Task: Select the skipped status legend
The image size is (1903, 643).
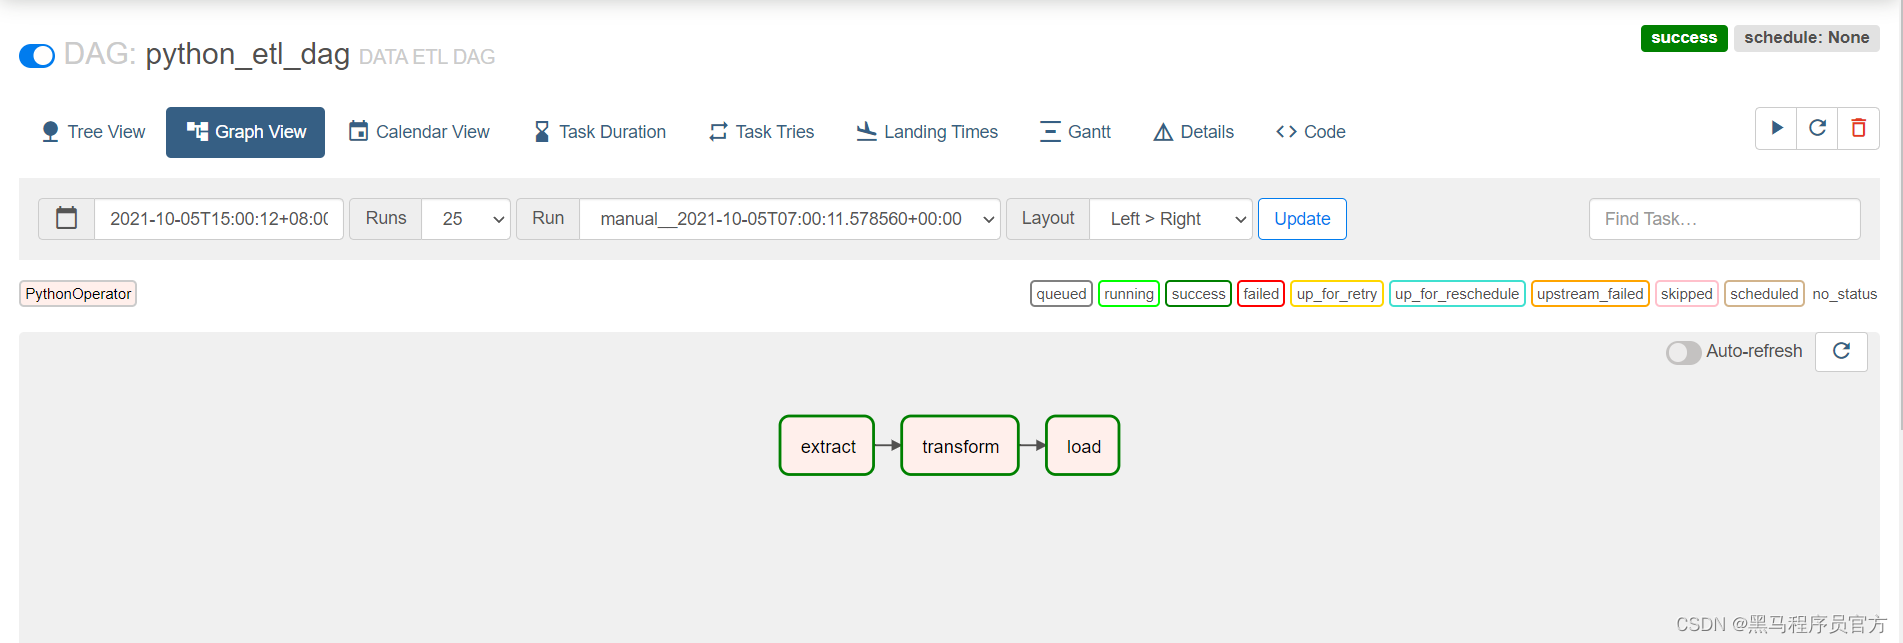Action: (x=1687, y=294)
